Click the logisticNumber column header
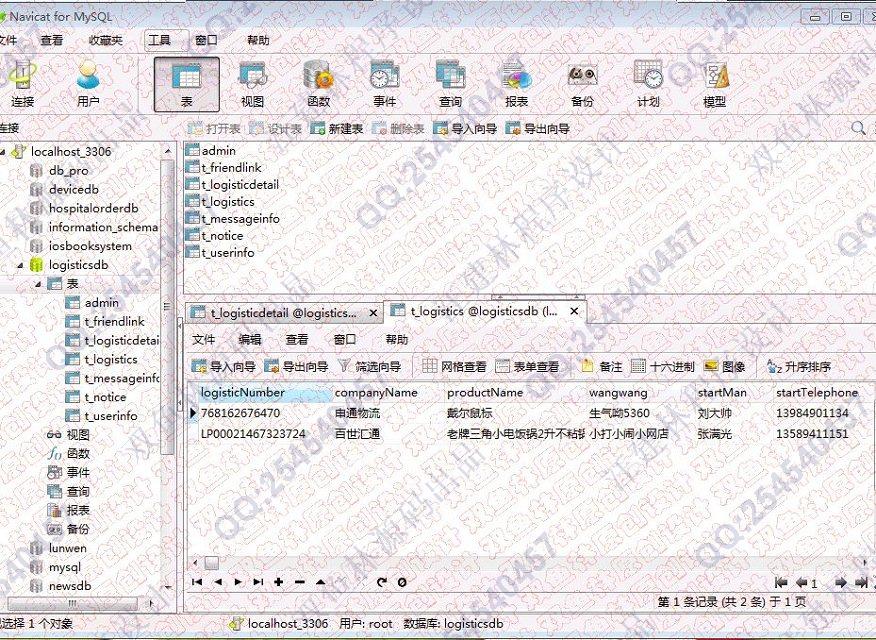The image size is (876, 640). click(x=264, y=393)
